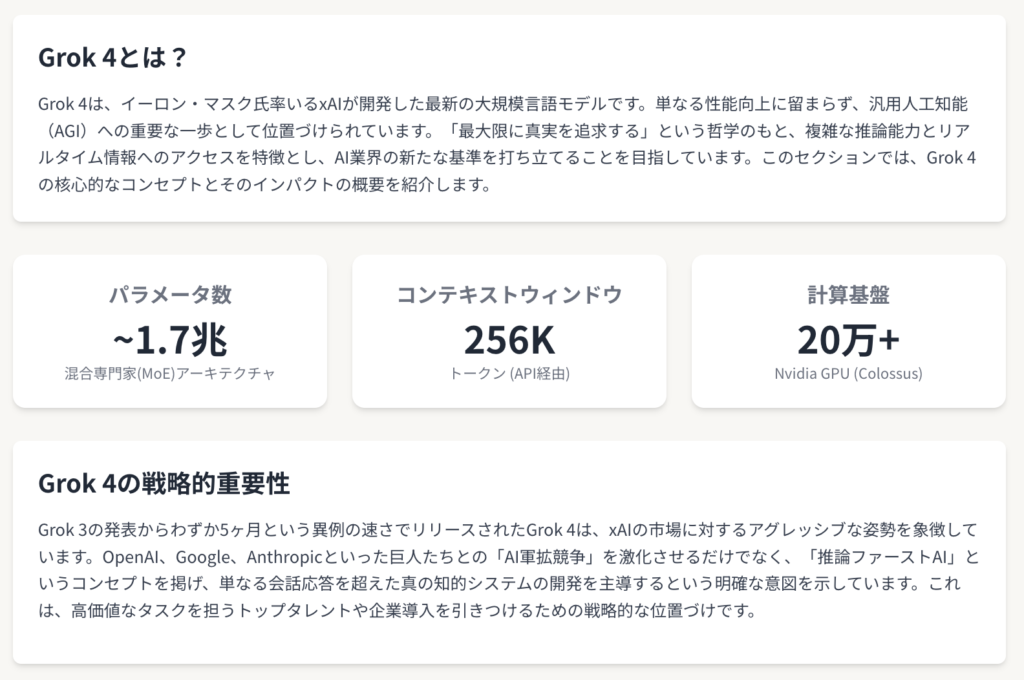Viewport: 1024px width, 680px height.
Task: Click the 'Grok 4とは？' heading
Action: [x=112, y=57]
